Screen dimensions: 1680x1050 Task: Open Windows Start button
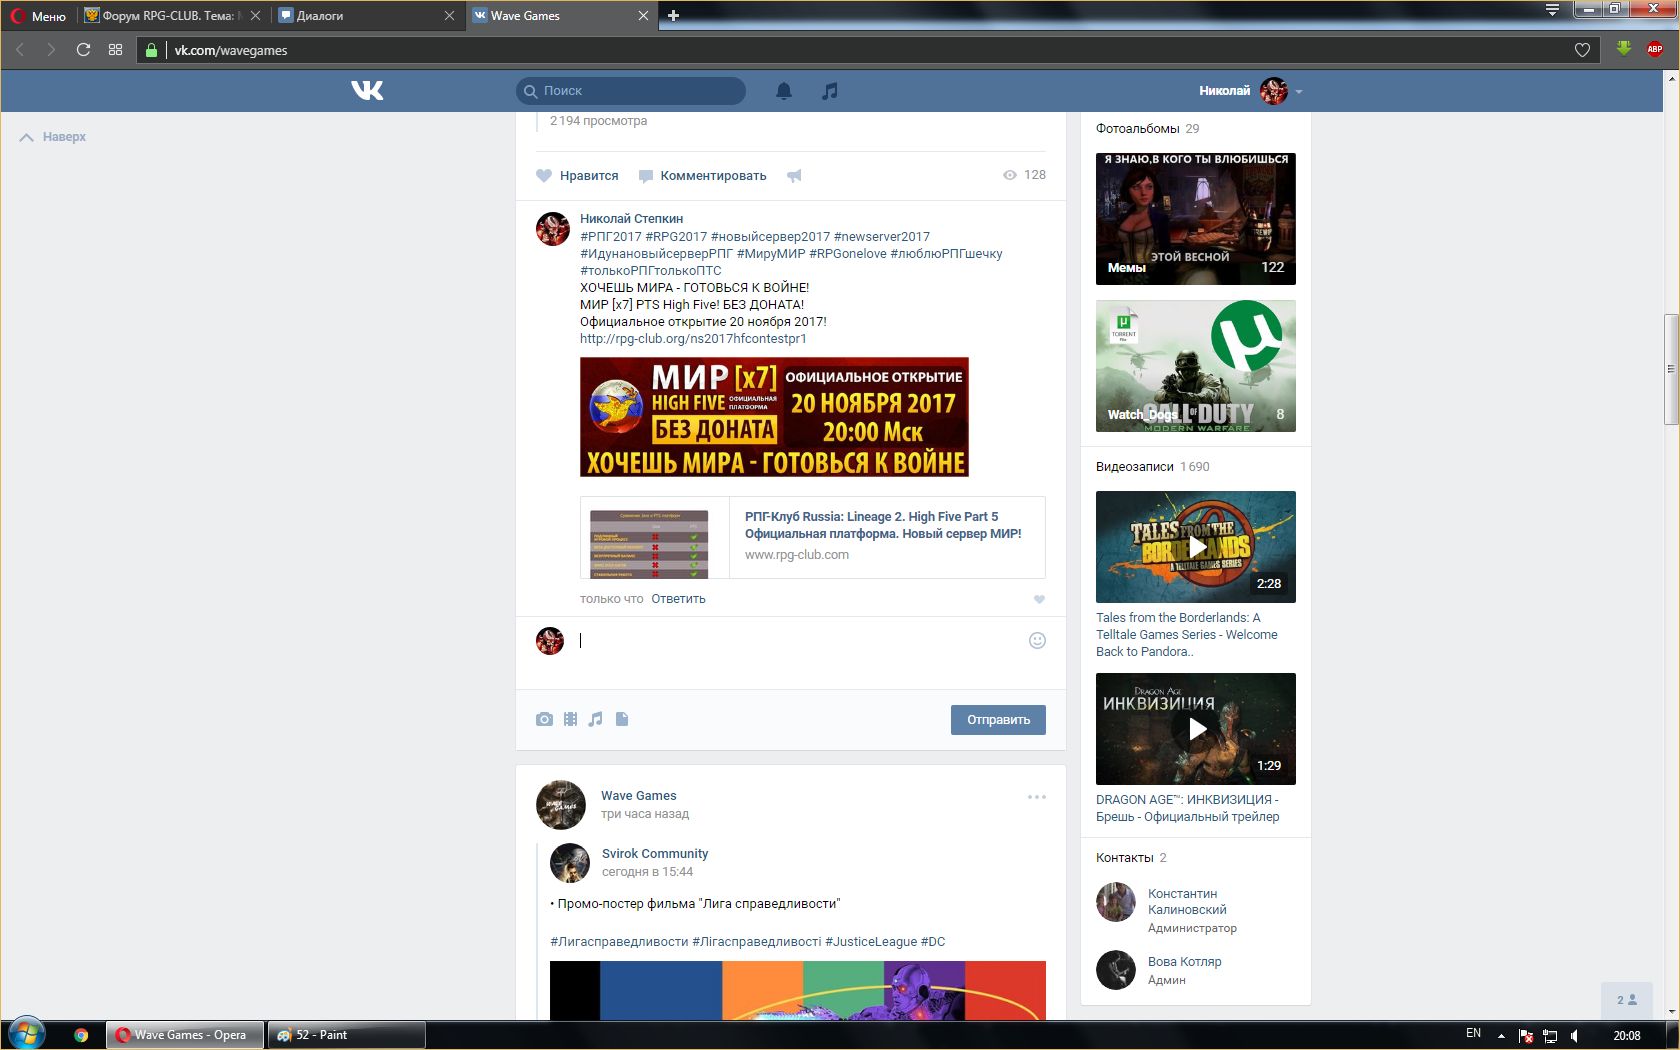[x=27, y=1034]
